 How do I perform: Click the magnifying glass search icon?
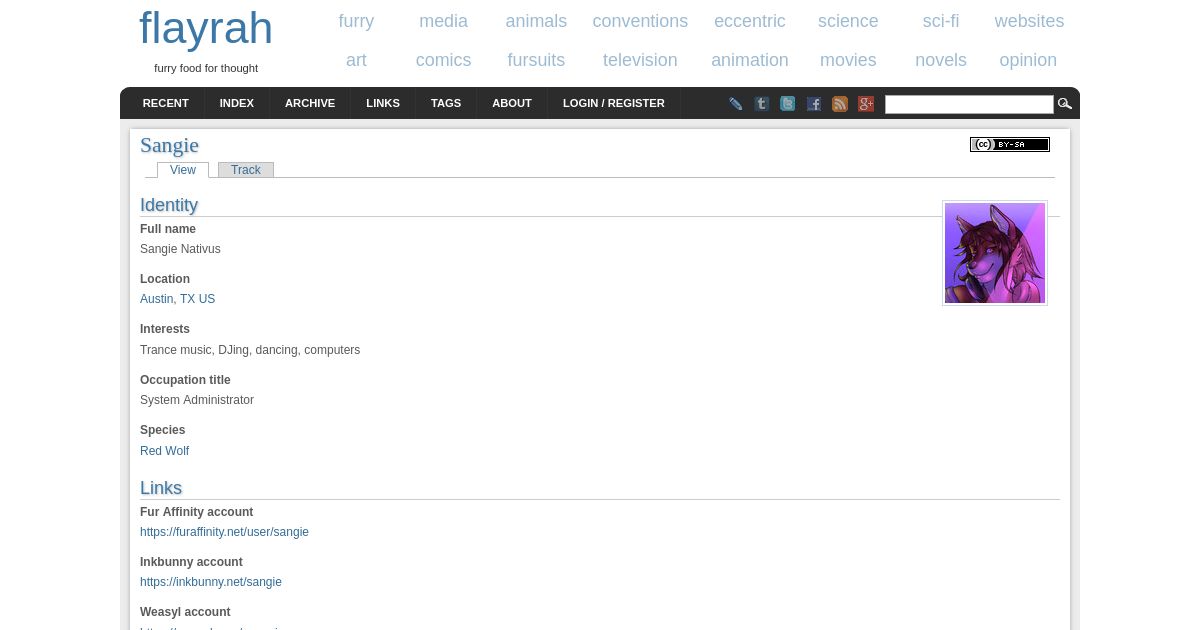[1065, 104]
